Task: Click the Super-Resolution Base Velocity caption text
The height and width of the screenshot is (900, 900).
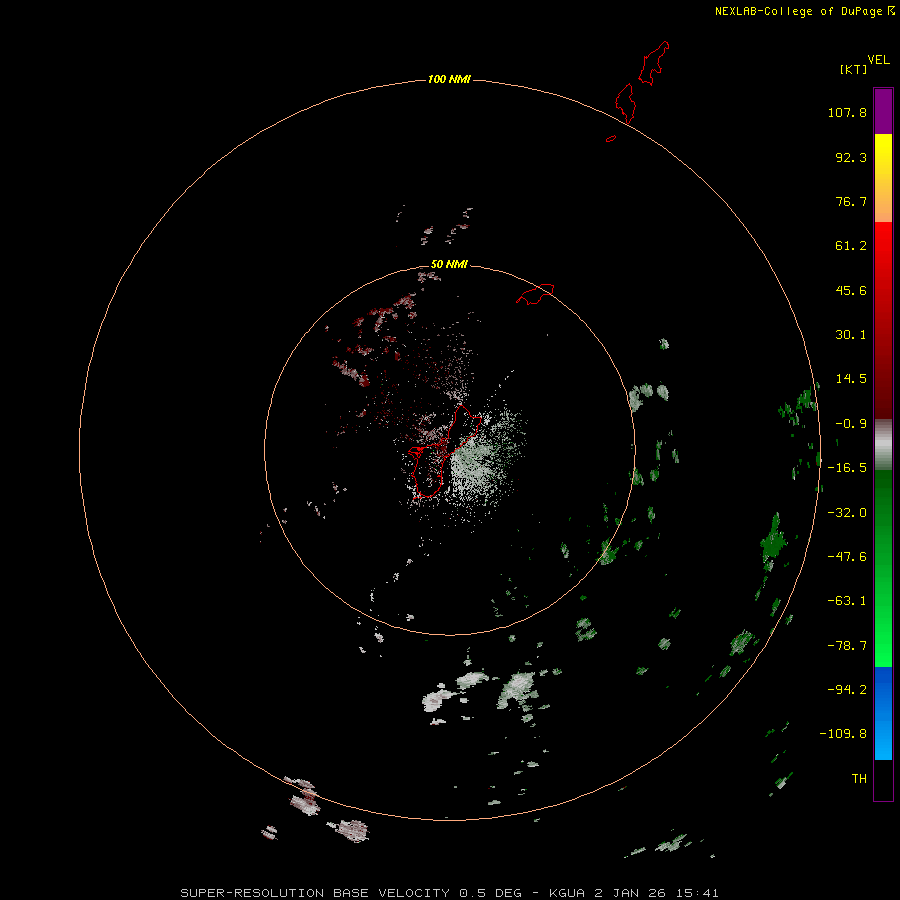Action: (x=449, y=893)
